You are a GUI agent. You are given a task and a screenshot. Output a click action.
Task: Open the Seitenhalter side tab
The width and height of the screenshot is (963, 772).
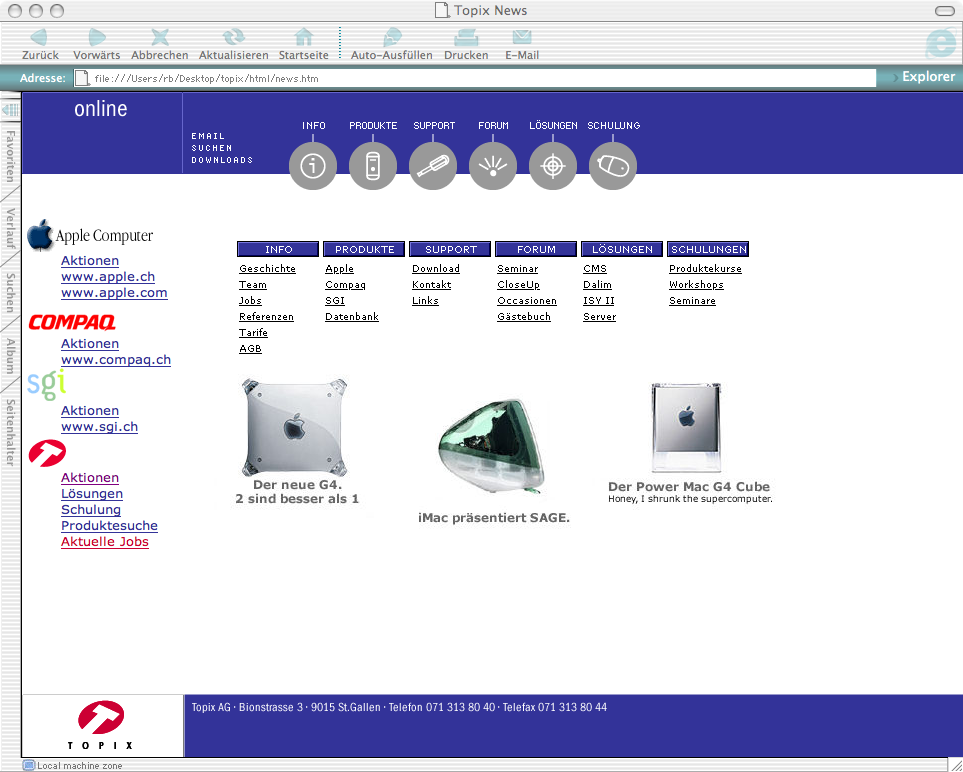[x=10, y=432]
